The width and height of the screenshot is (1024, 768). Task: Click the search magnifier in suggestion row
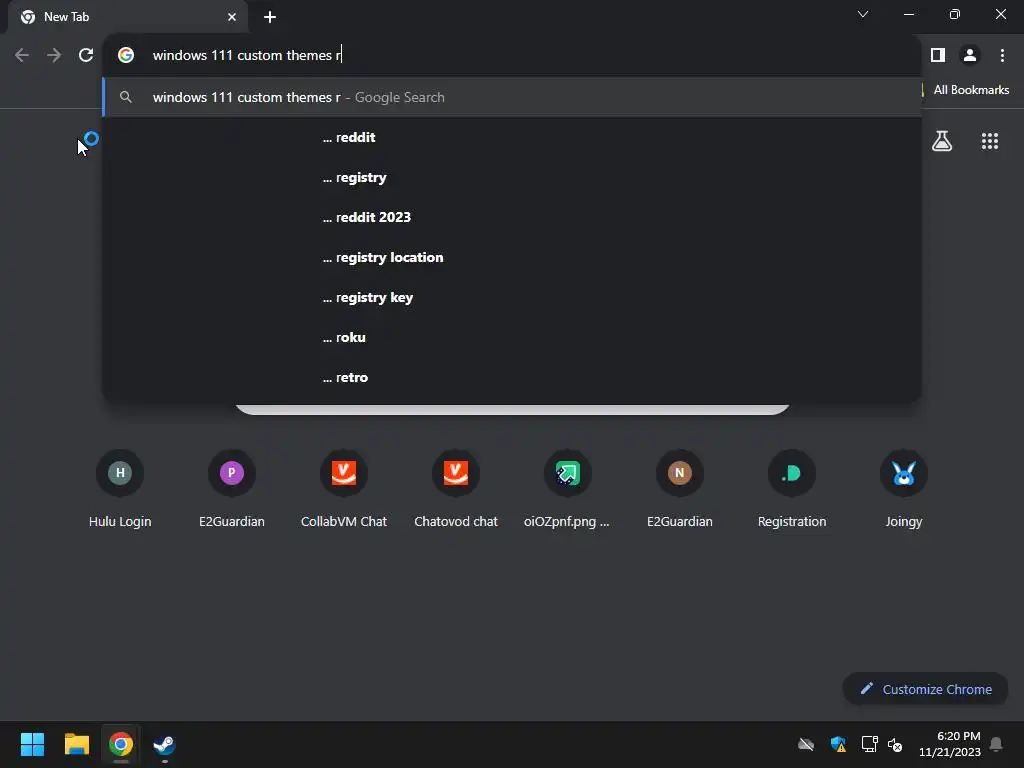point(126,97)
